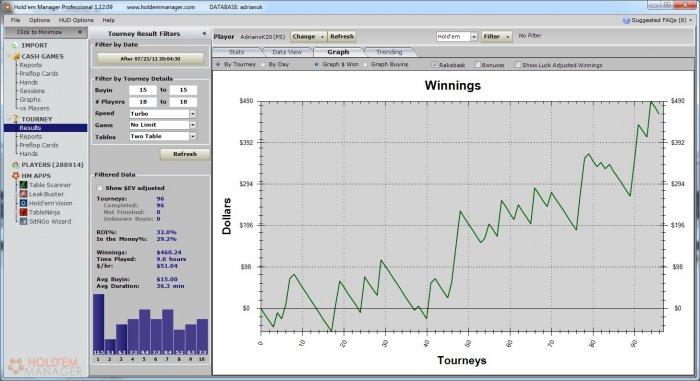The height and width of the screenshot is (381, 700).
Task: Select the By Tourney radio button
Action: coord(218,64)
